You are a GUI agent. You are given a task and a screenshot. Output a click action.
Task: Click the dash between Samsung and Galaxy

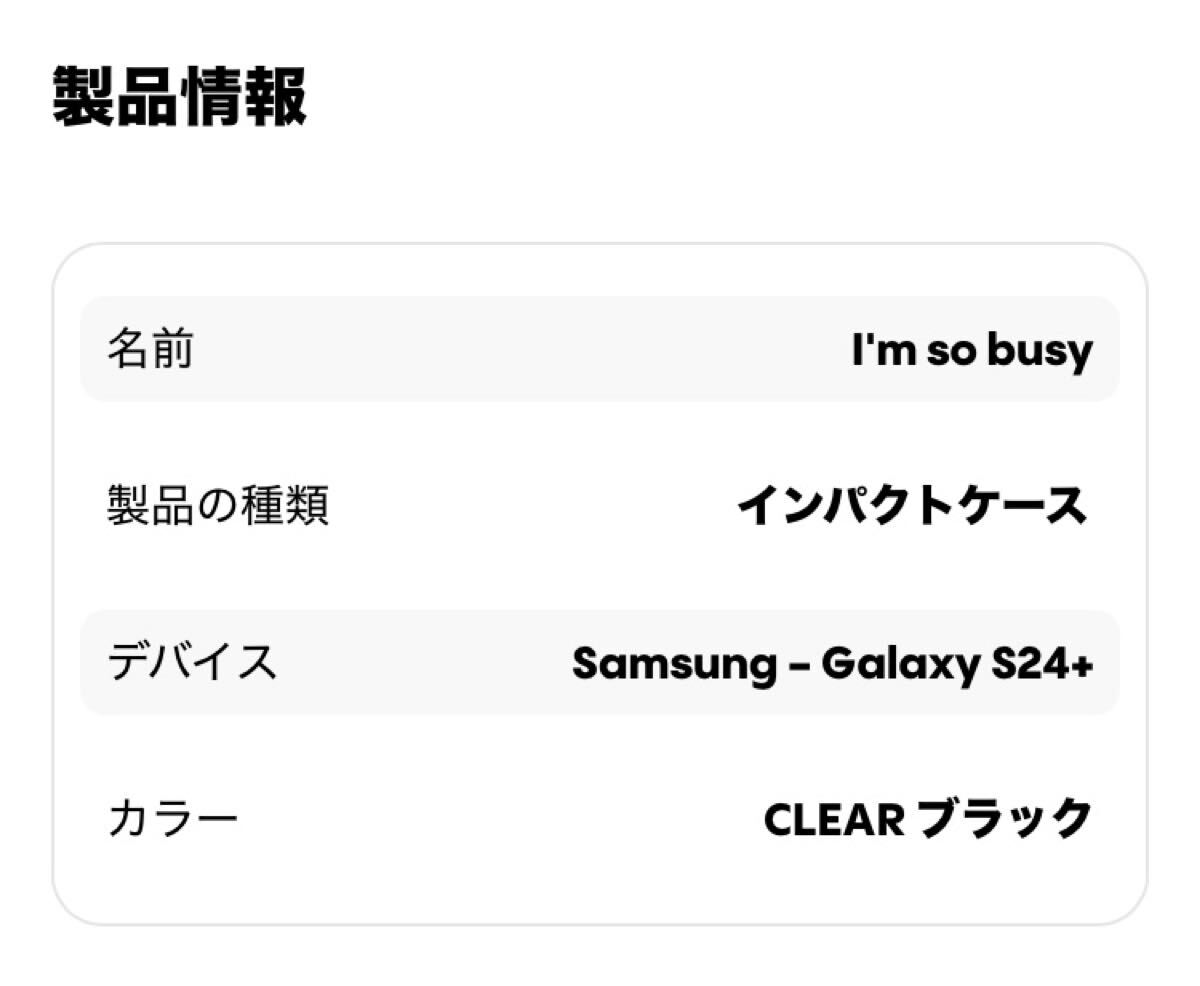[x=798, y=664]
